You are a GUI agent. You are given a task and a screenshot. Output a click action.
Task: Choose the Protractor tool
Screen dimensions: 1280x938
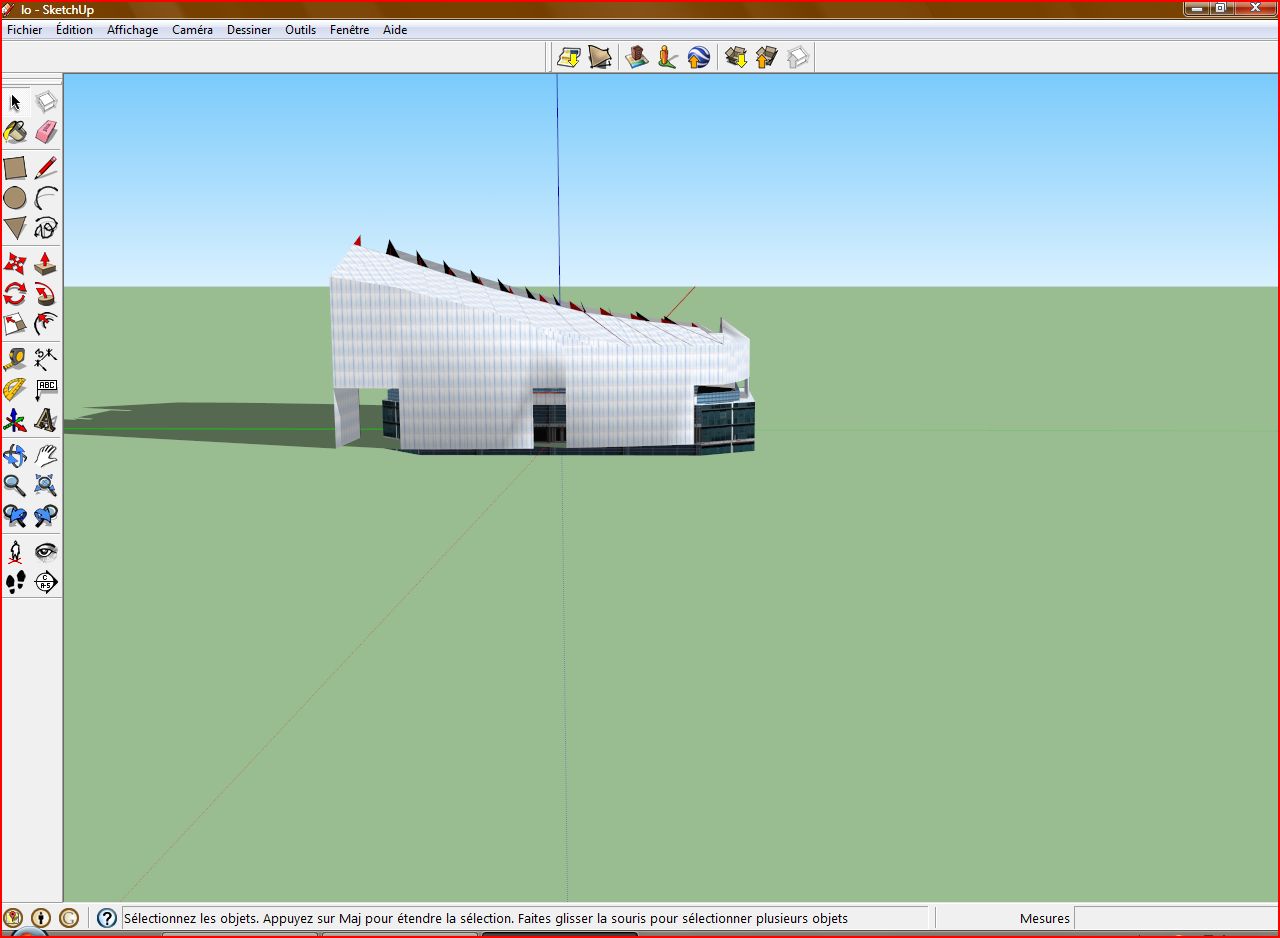pos(15,390)
